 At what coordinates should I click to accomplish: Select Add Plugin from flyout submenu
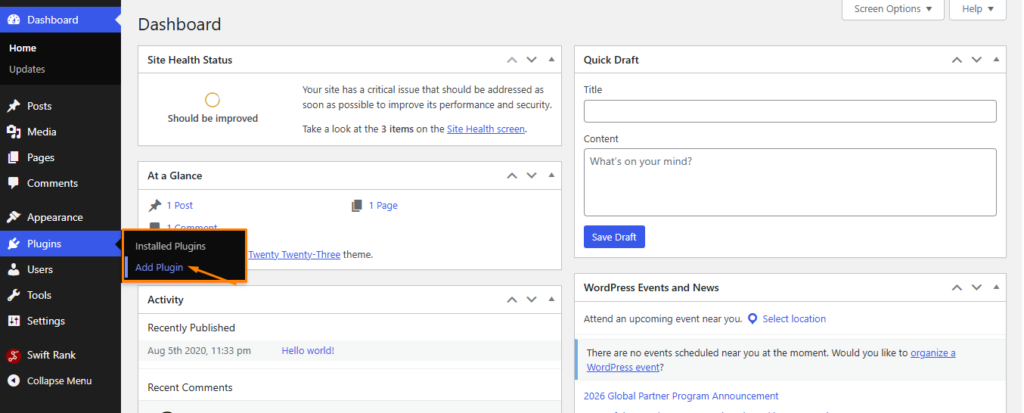159,268
